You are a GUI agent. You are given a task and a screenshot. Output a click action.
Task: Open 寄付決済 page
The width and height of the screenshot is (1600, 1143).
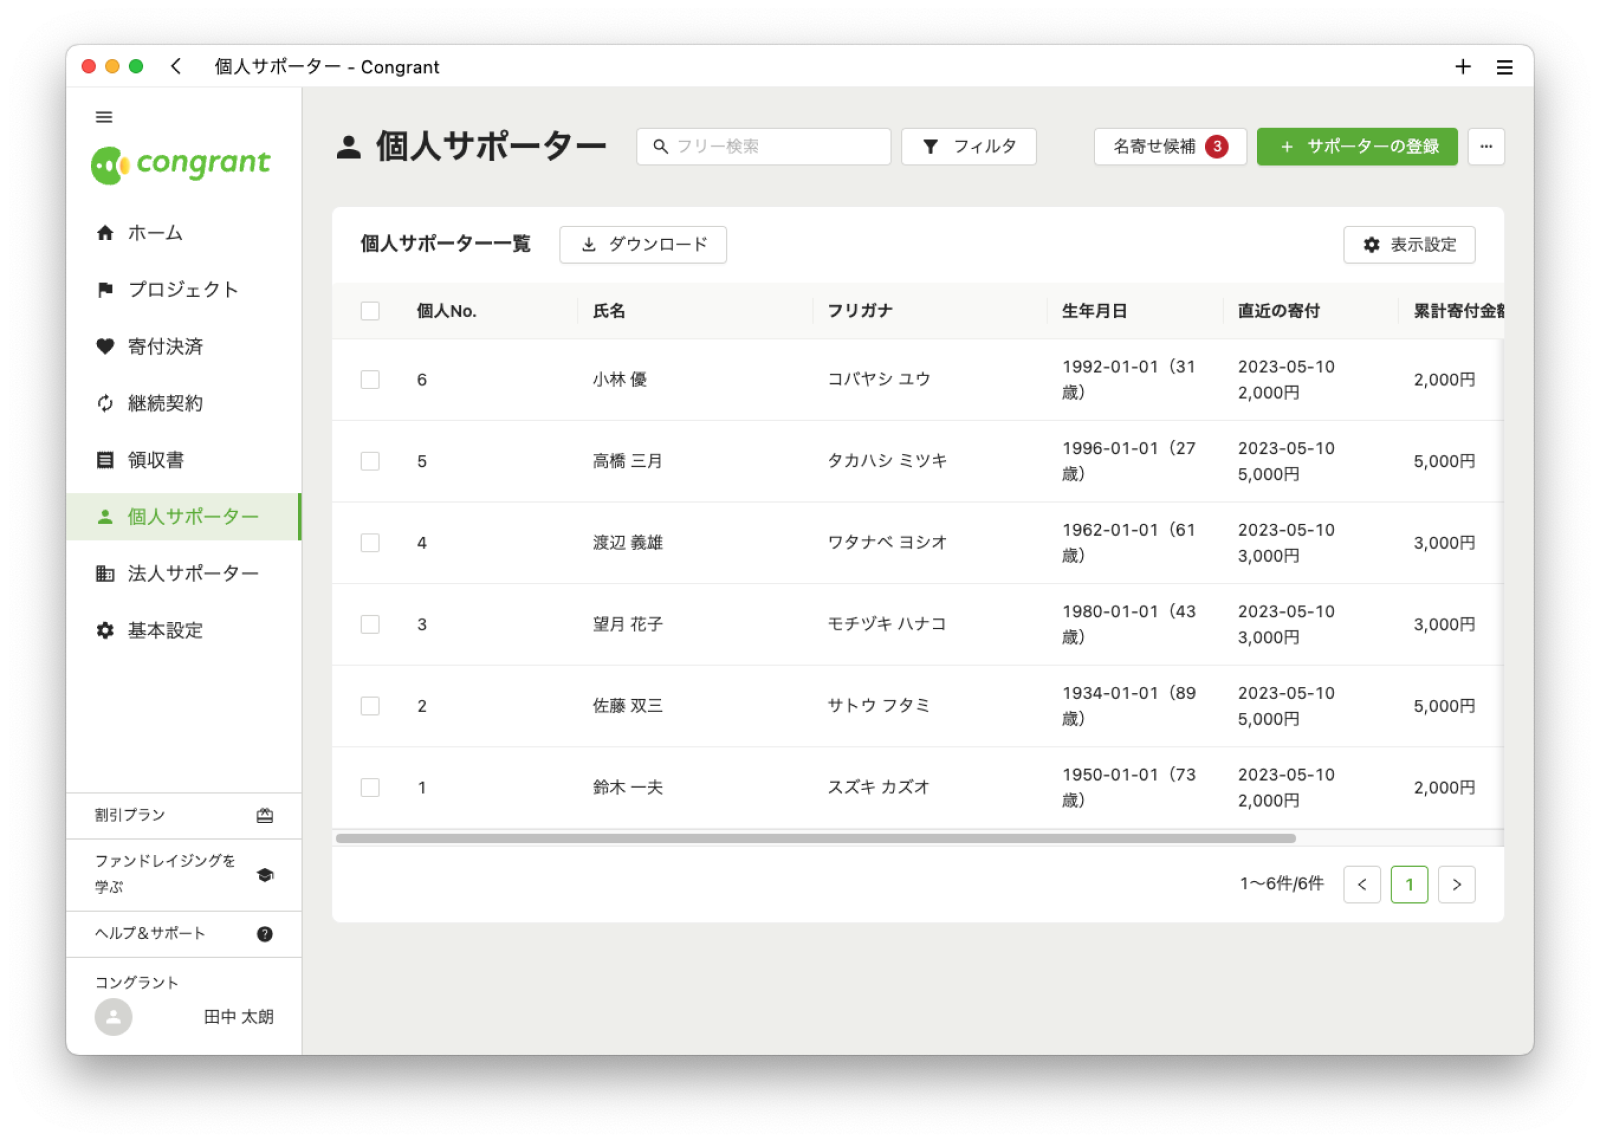click(184, 347)
